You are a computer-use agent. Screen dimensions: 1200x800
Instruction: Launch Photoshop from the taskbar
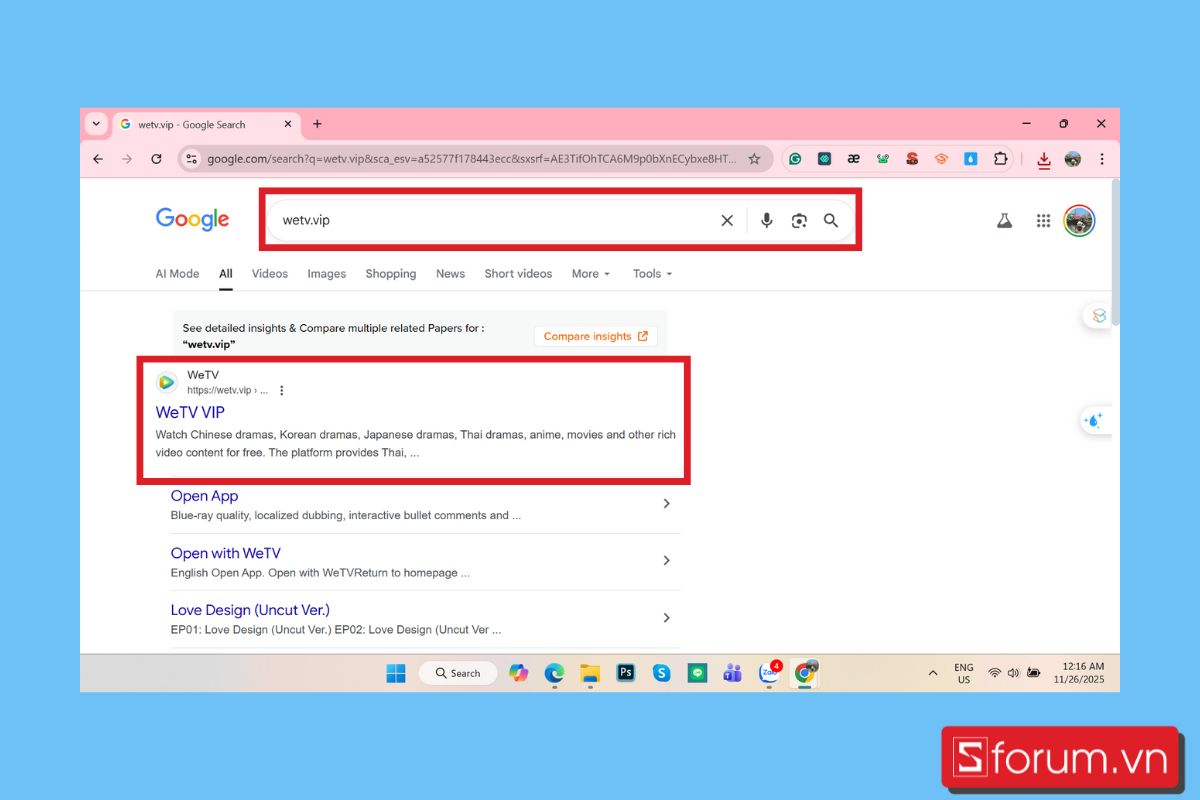(626, 673)
